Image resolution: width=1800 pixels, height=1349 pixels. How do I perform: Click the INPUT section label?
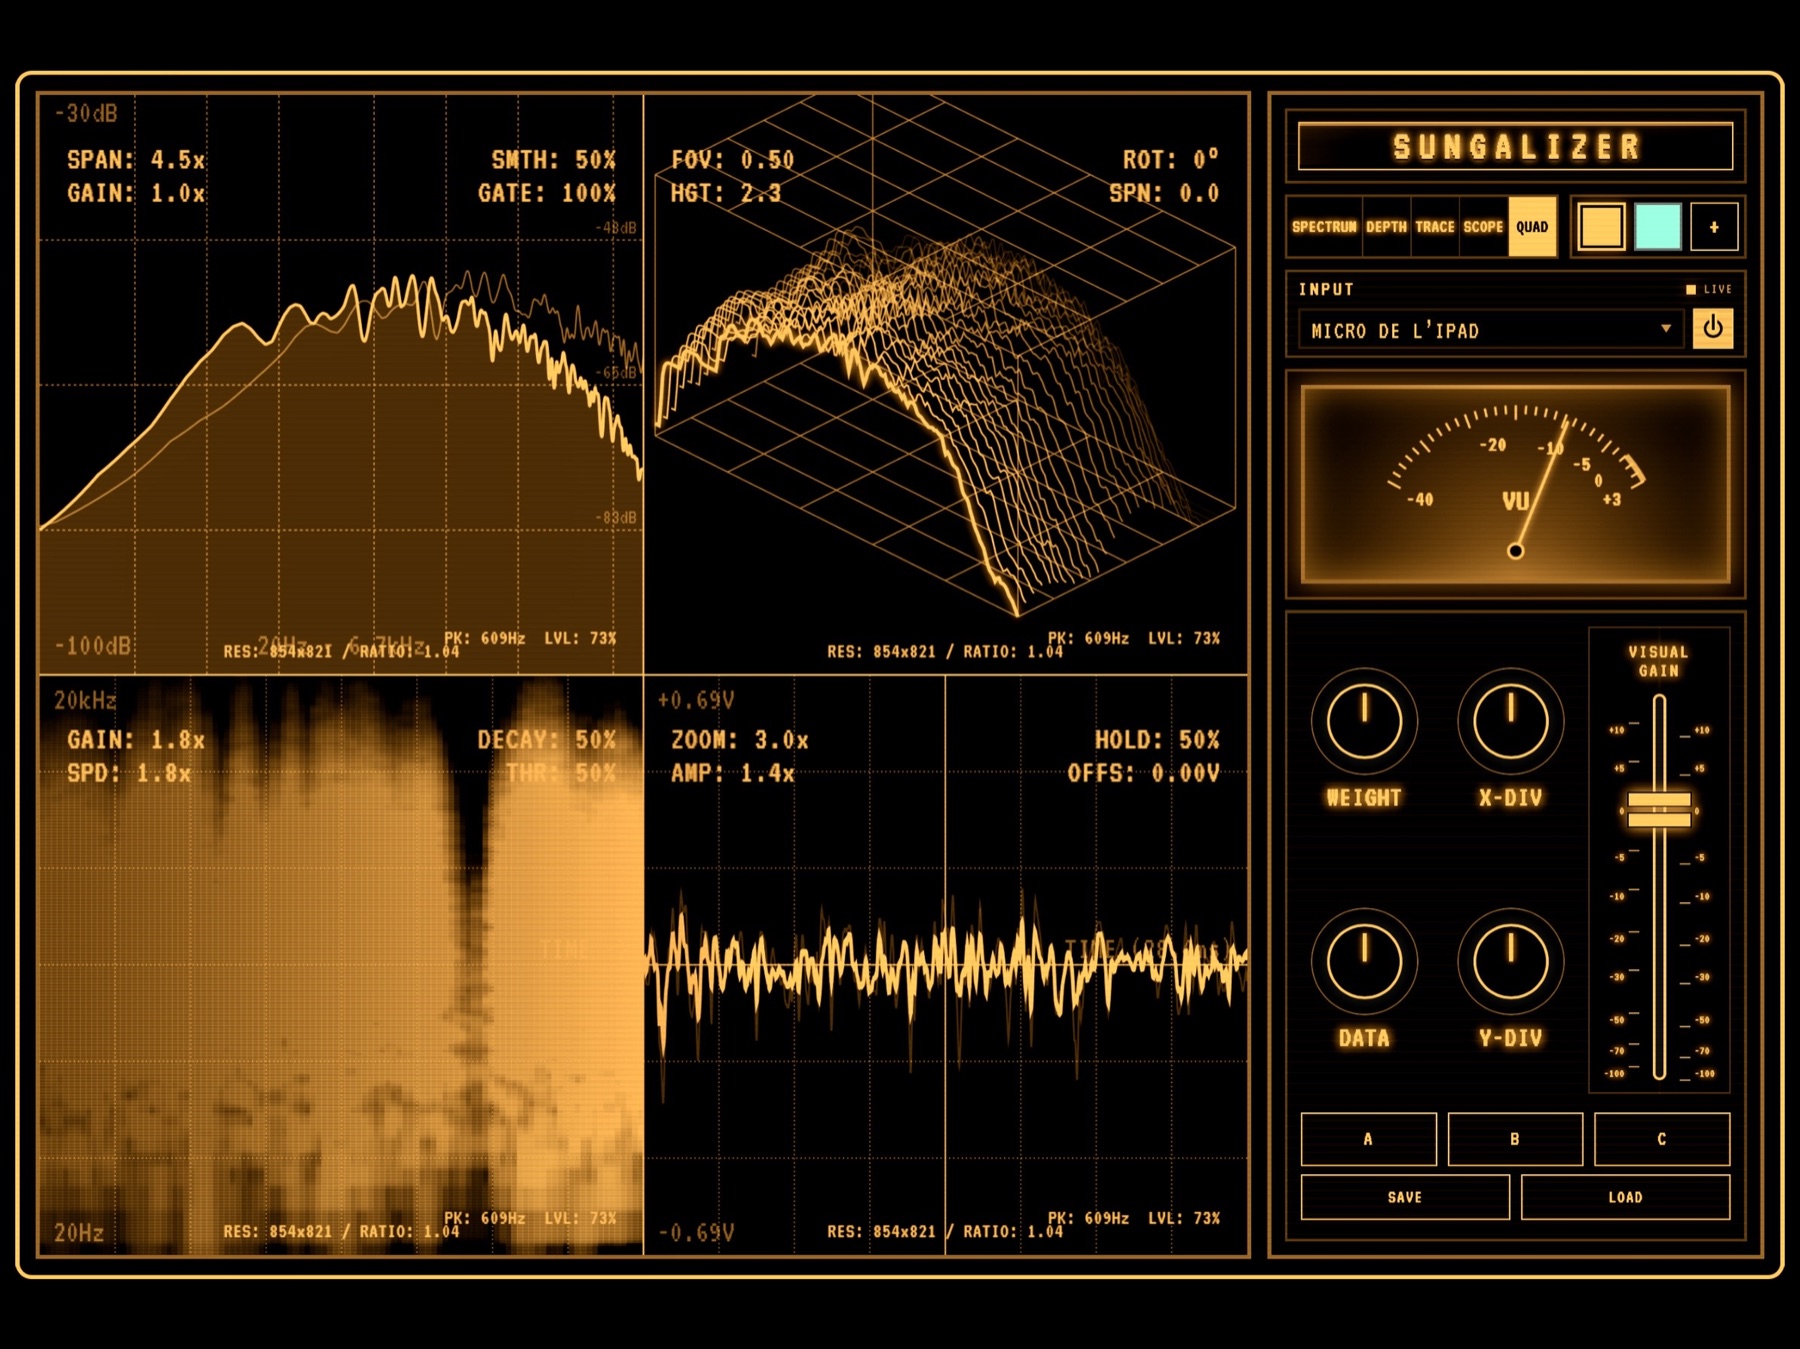point(1326,289)
